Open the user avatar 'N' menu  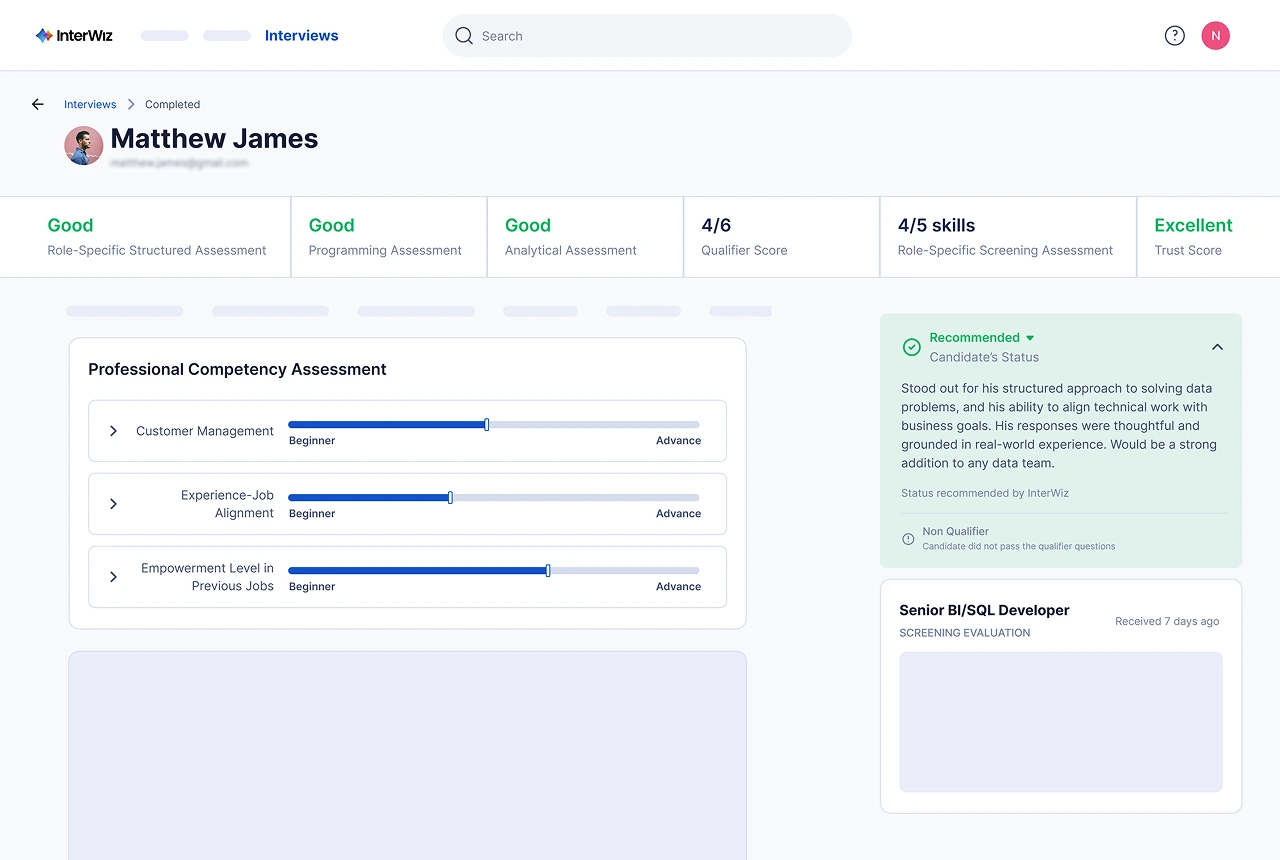click(x=1215, y=36)
